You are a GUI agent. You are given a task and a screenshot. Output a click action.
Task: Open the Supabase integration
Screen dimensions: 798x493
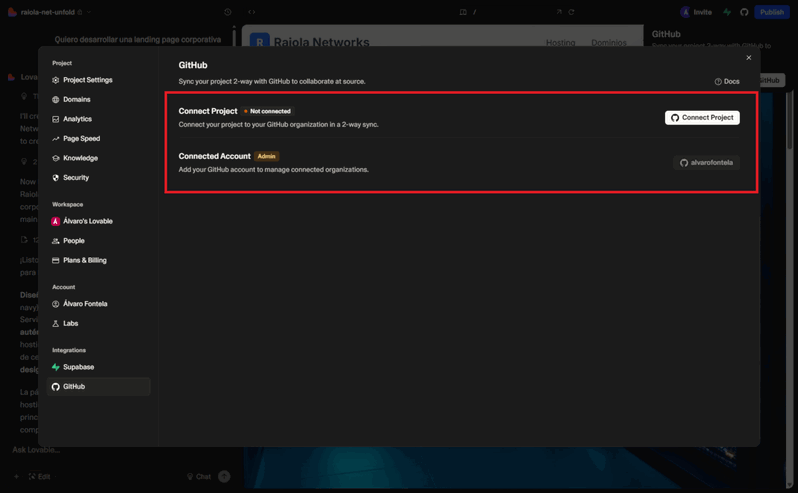tap(73, 367)
